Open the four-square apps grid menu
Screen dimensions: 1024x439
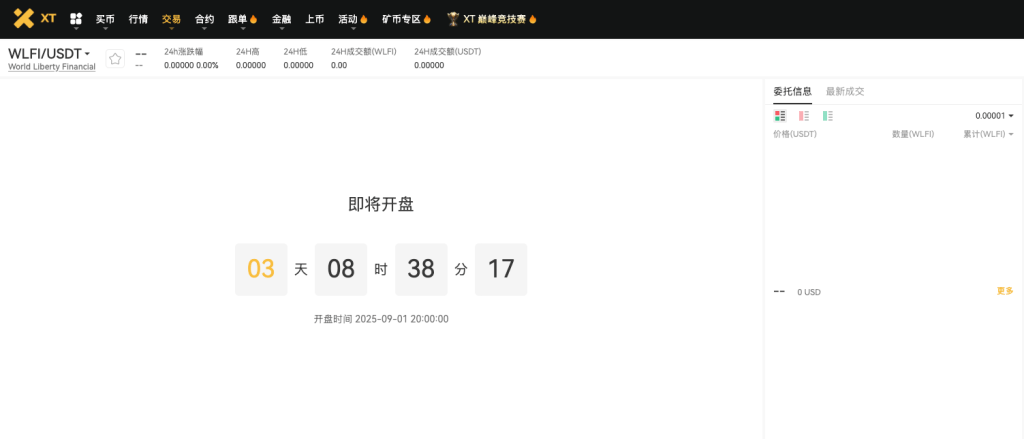(76, 19)
